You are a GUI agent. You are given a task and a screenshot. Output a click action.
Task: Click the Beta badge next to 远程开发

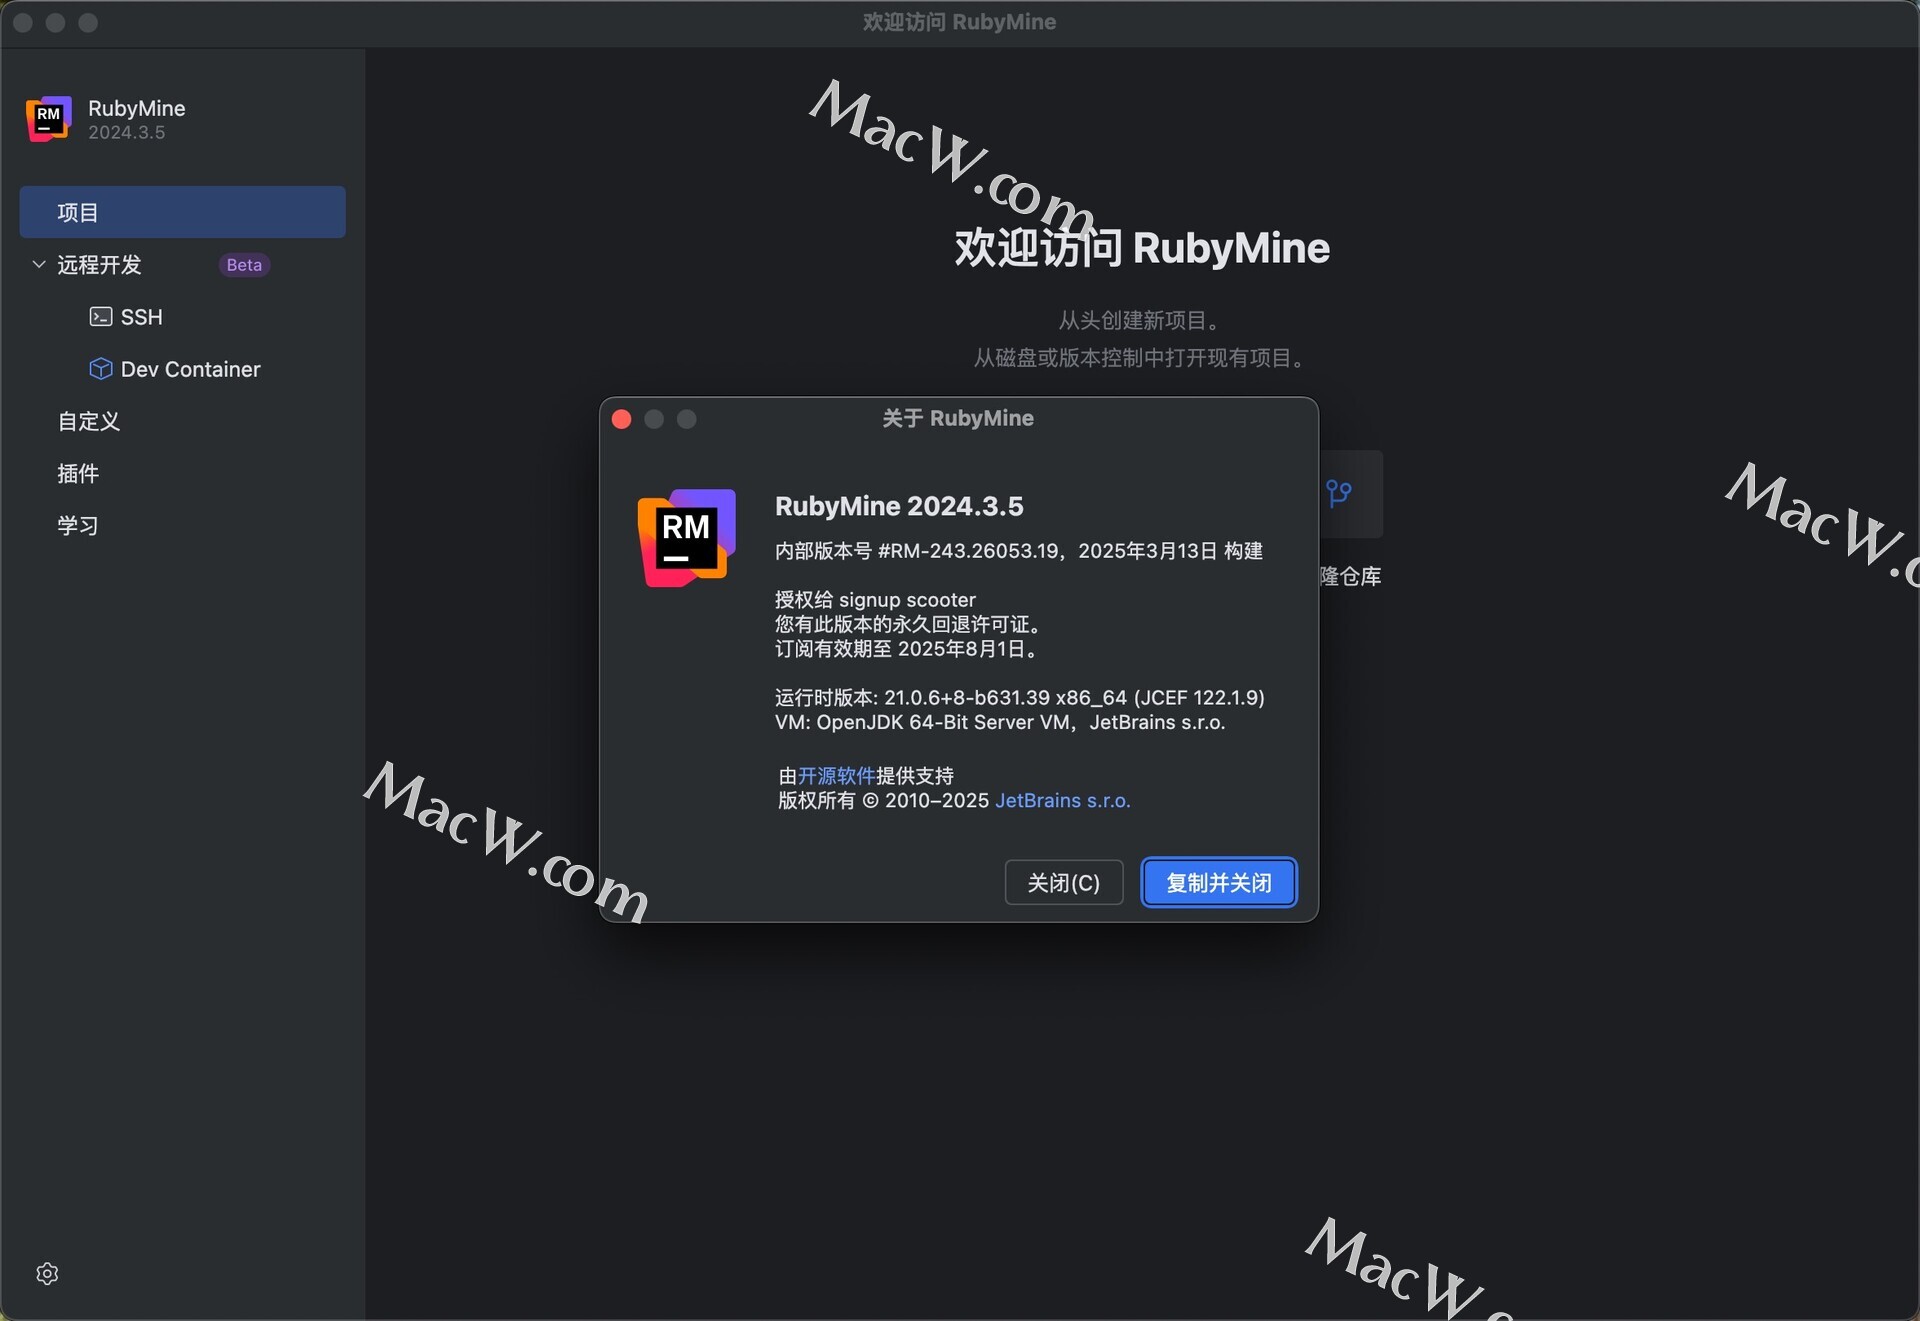[x=244, y=265]
